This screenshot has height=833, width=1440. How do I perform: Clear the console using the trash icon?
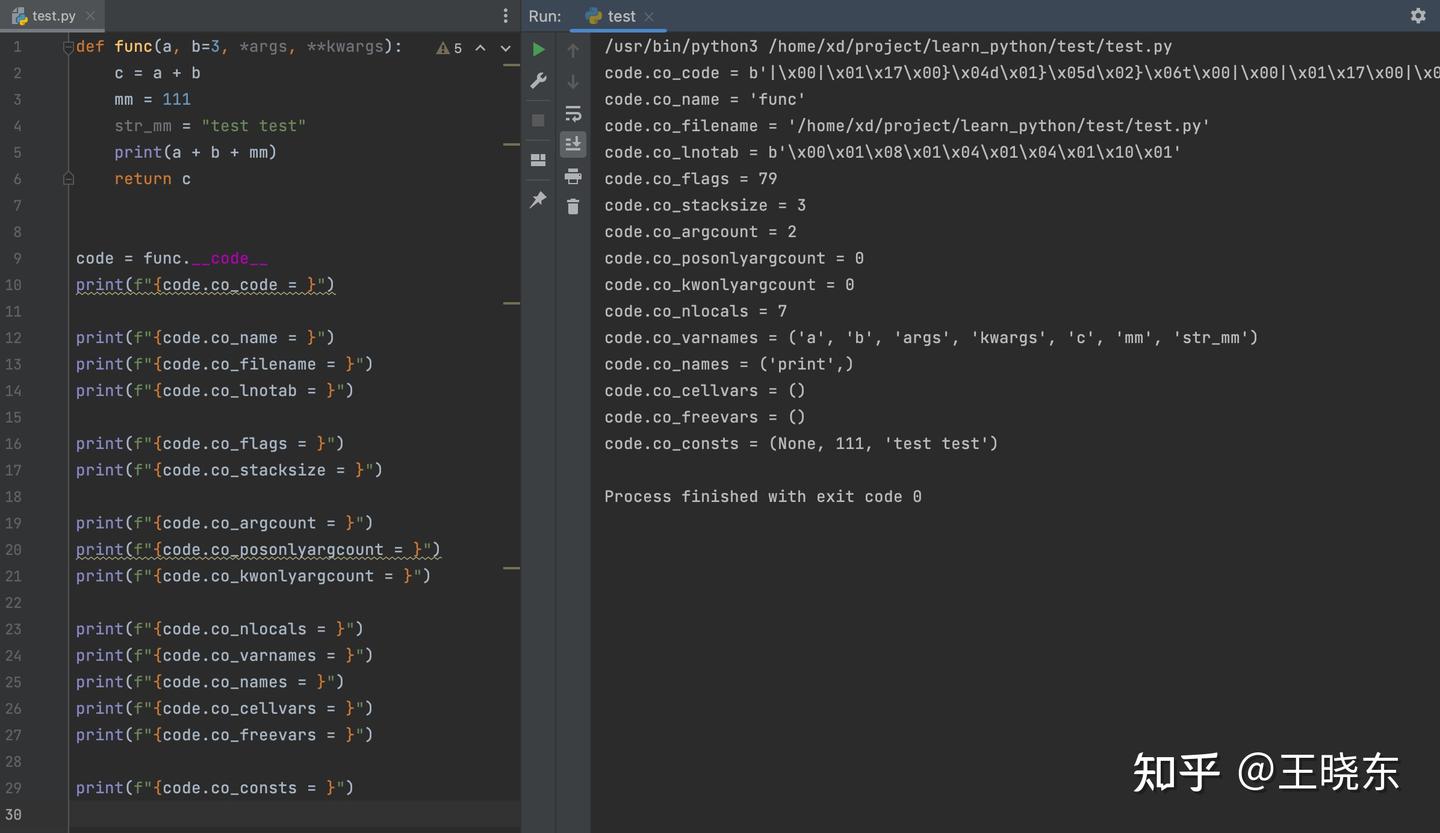[573, 207]
